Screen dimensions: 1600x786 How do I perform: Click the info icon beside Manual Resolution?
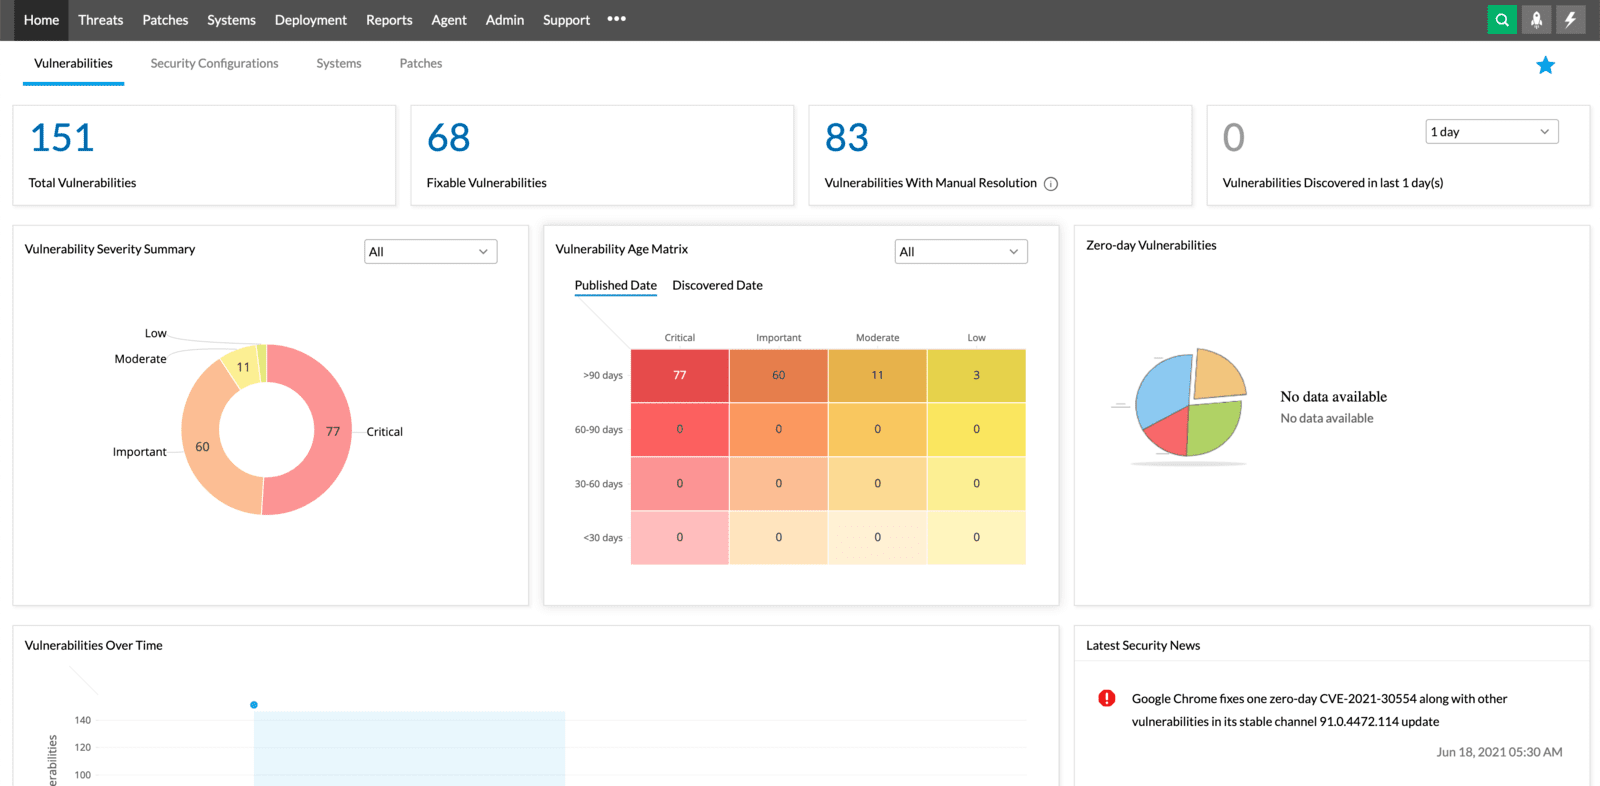(x=1051, y=184)
